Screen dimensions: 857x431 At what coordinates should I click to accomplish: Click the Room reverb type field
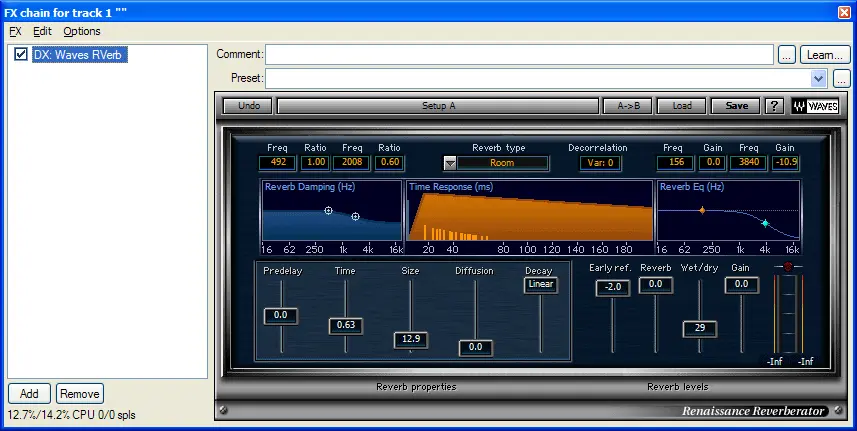[x=502, y=163]
